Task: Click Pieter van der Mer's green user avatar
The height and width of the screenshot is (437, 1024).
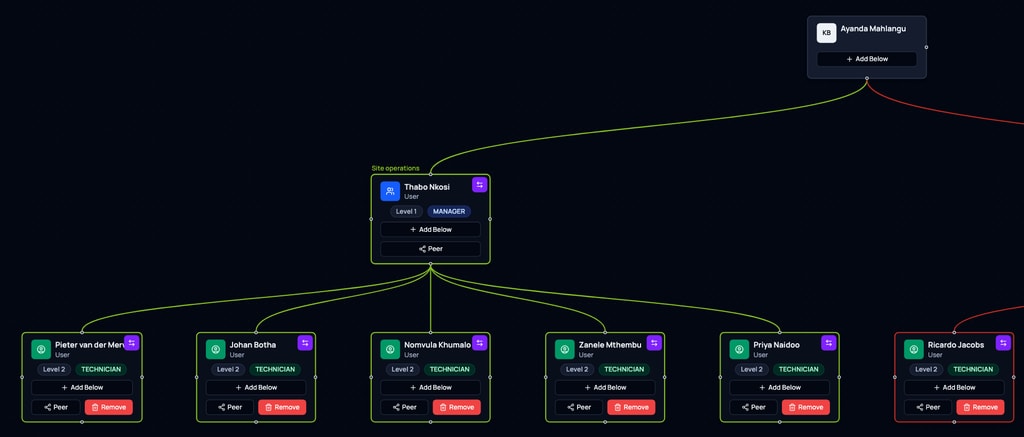Action: pyautogui.click(x=41, y=349)
